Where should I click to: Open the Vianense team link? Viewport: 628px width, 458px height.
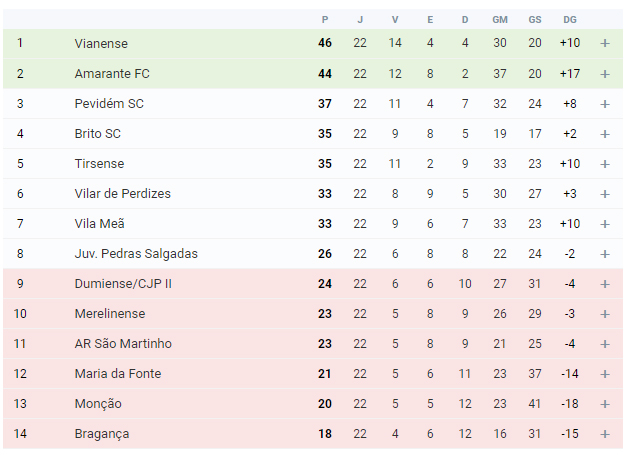click(101, 43)
